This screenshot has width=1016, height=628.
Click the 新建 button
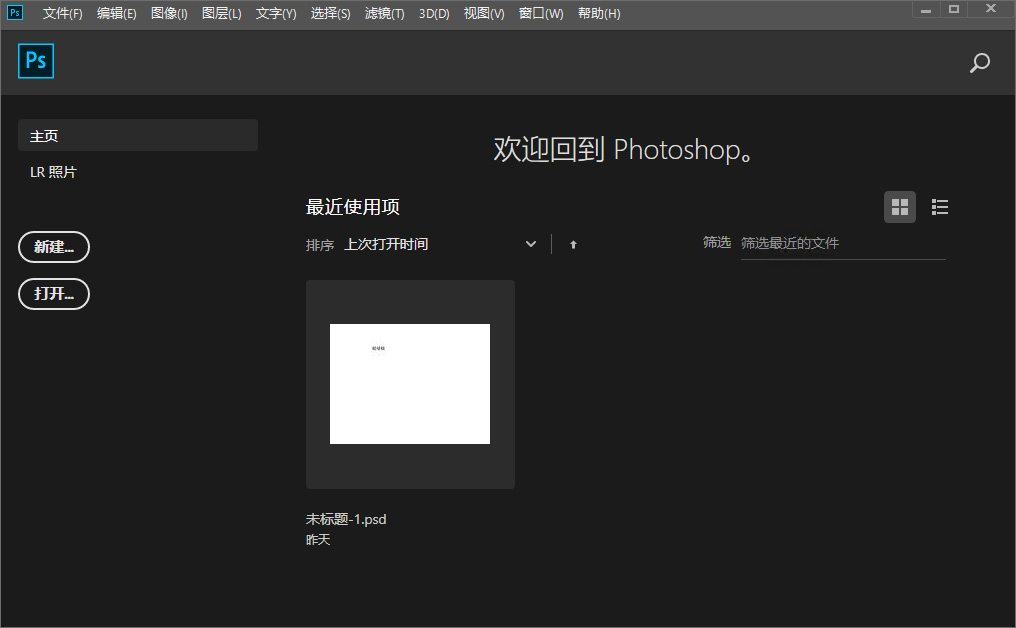coord(53,247)
